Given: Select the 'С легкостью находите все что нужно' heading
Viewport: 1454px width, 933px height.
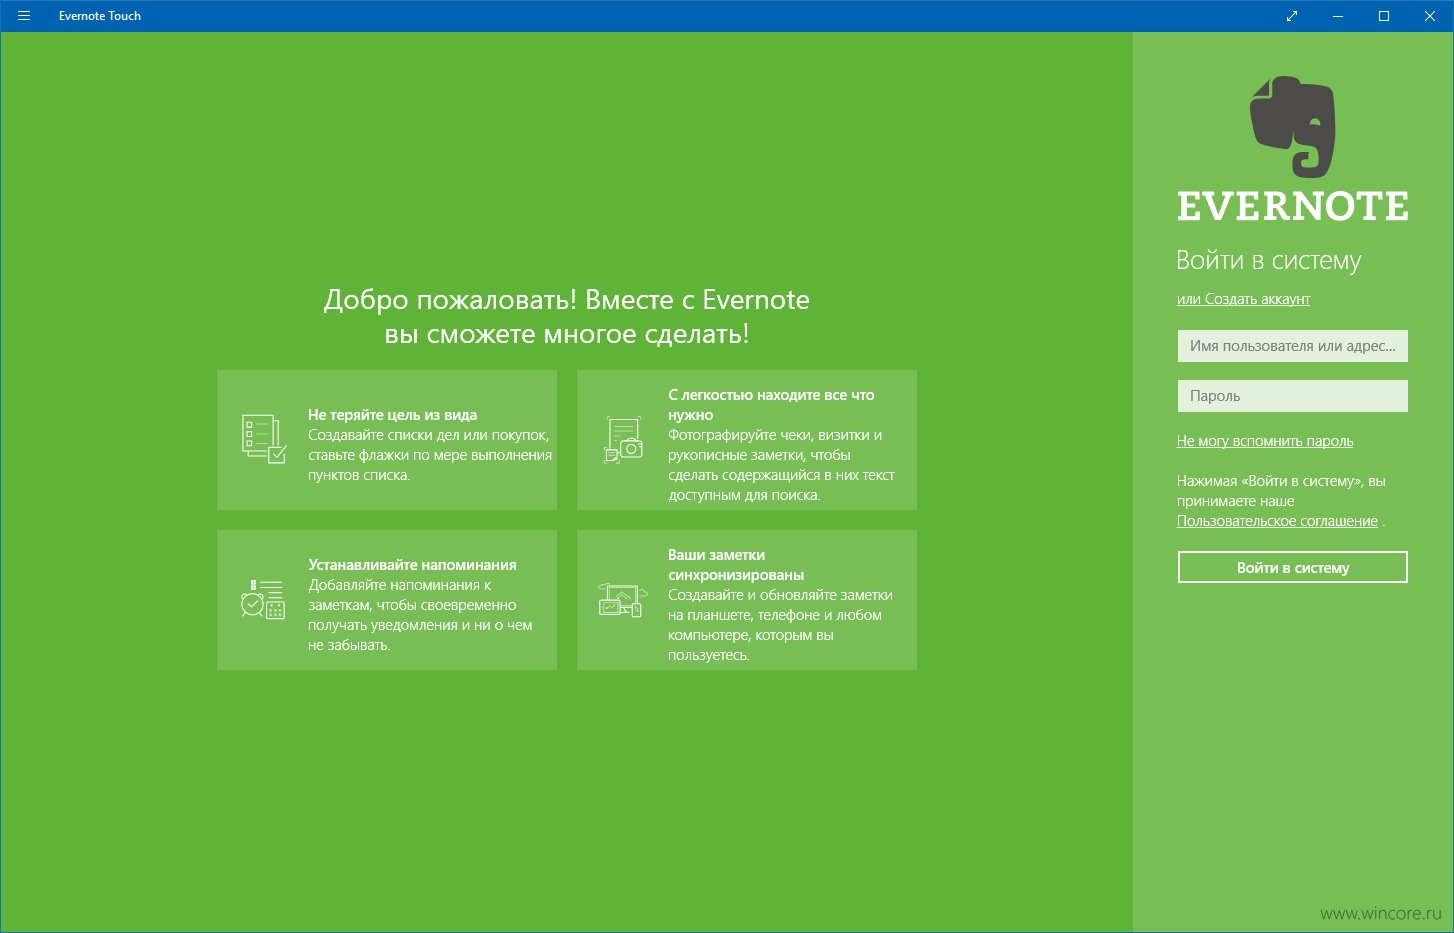Looking at the screenshot, I should coord(771,405).
